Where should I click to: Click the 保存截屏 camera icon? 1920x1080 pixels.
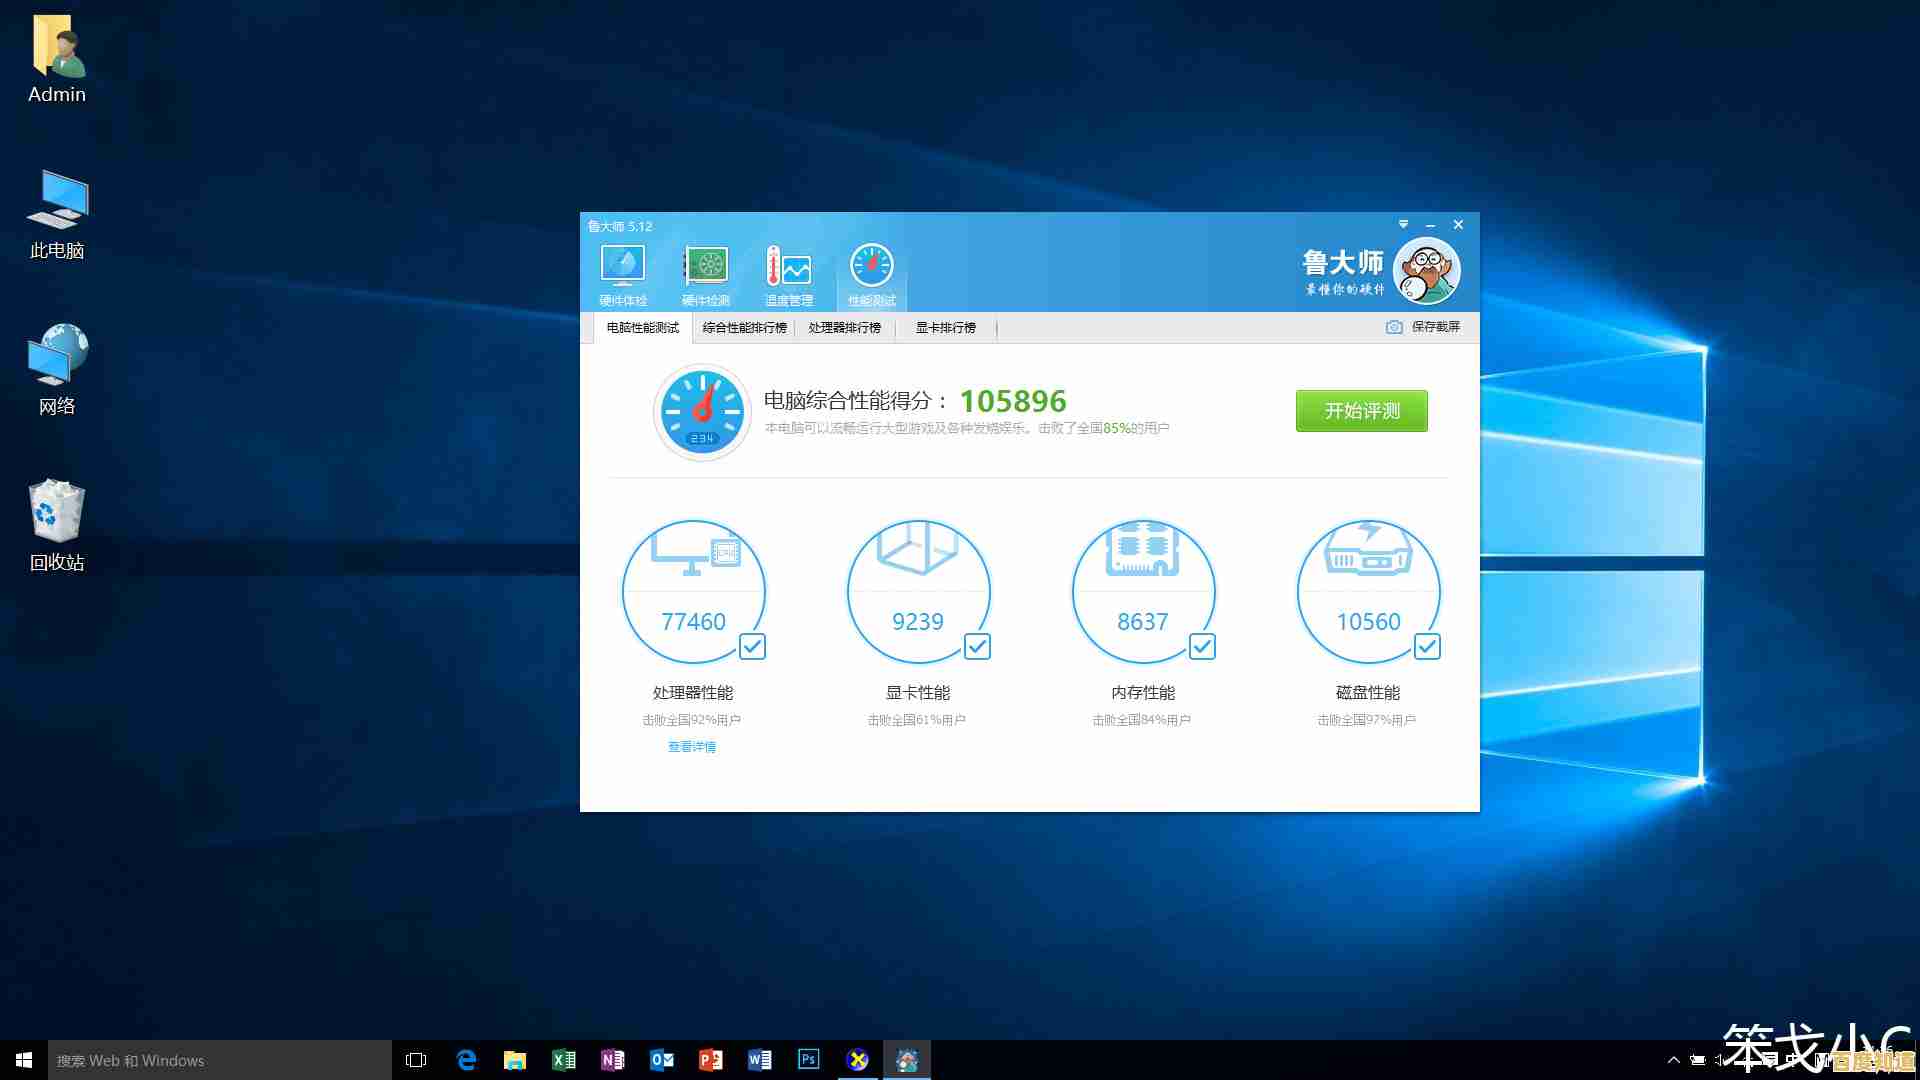pos(1394,327)
